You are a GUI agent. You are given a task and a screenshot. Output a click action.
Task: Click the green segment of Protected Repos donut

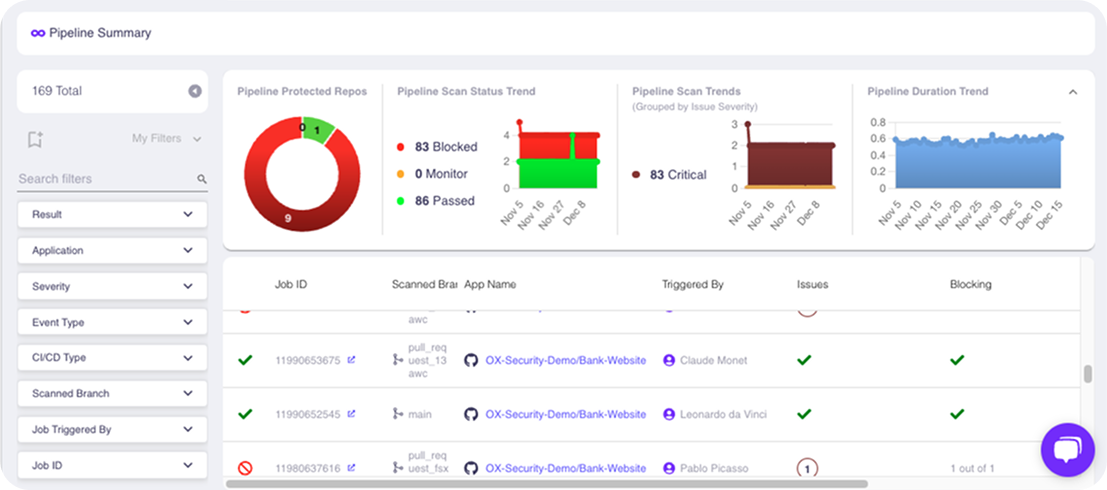(319, 131)
